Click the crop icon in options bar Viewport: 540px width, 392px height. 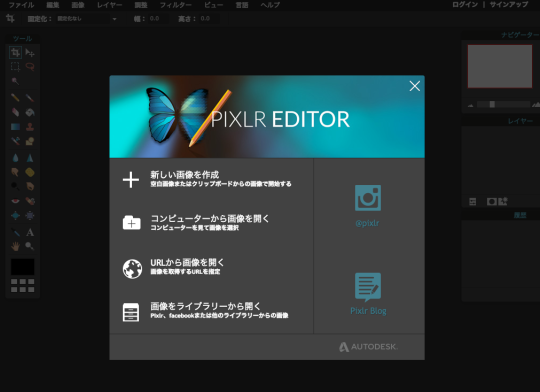[x=10, y=19]
